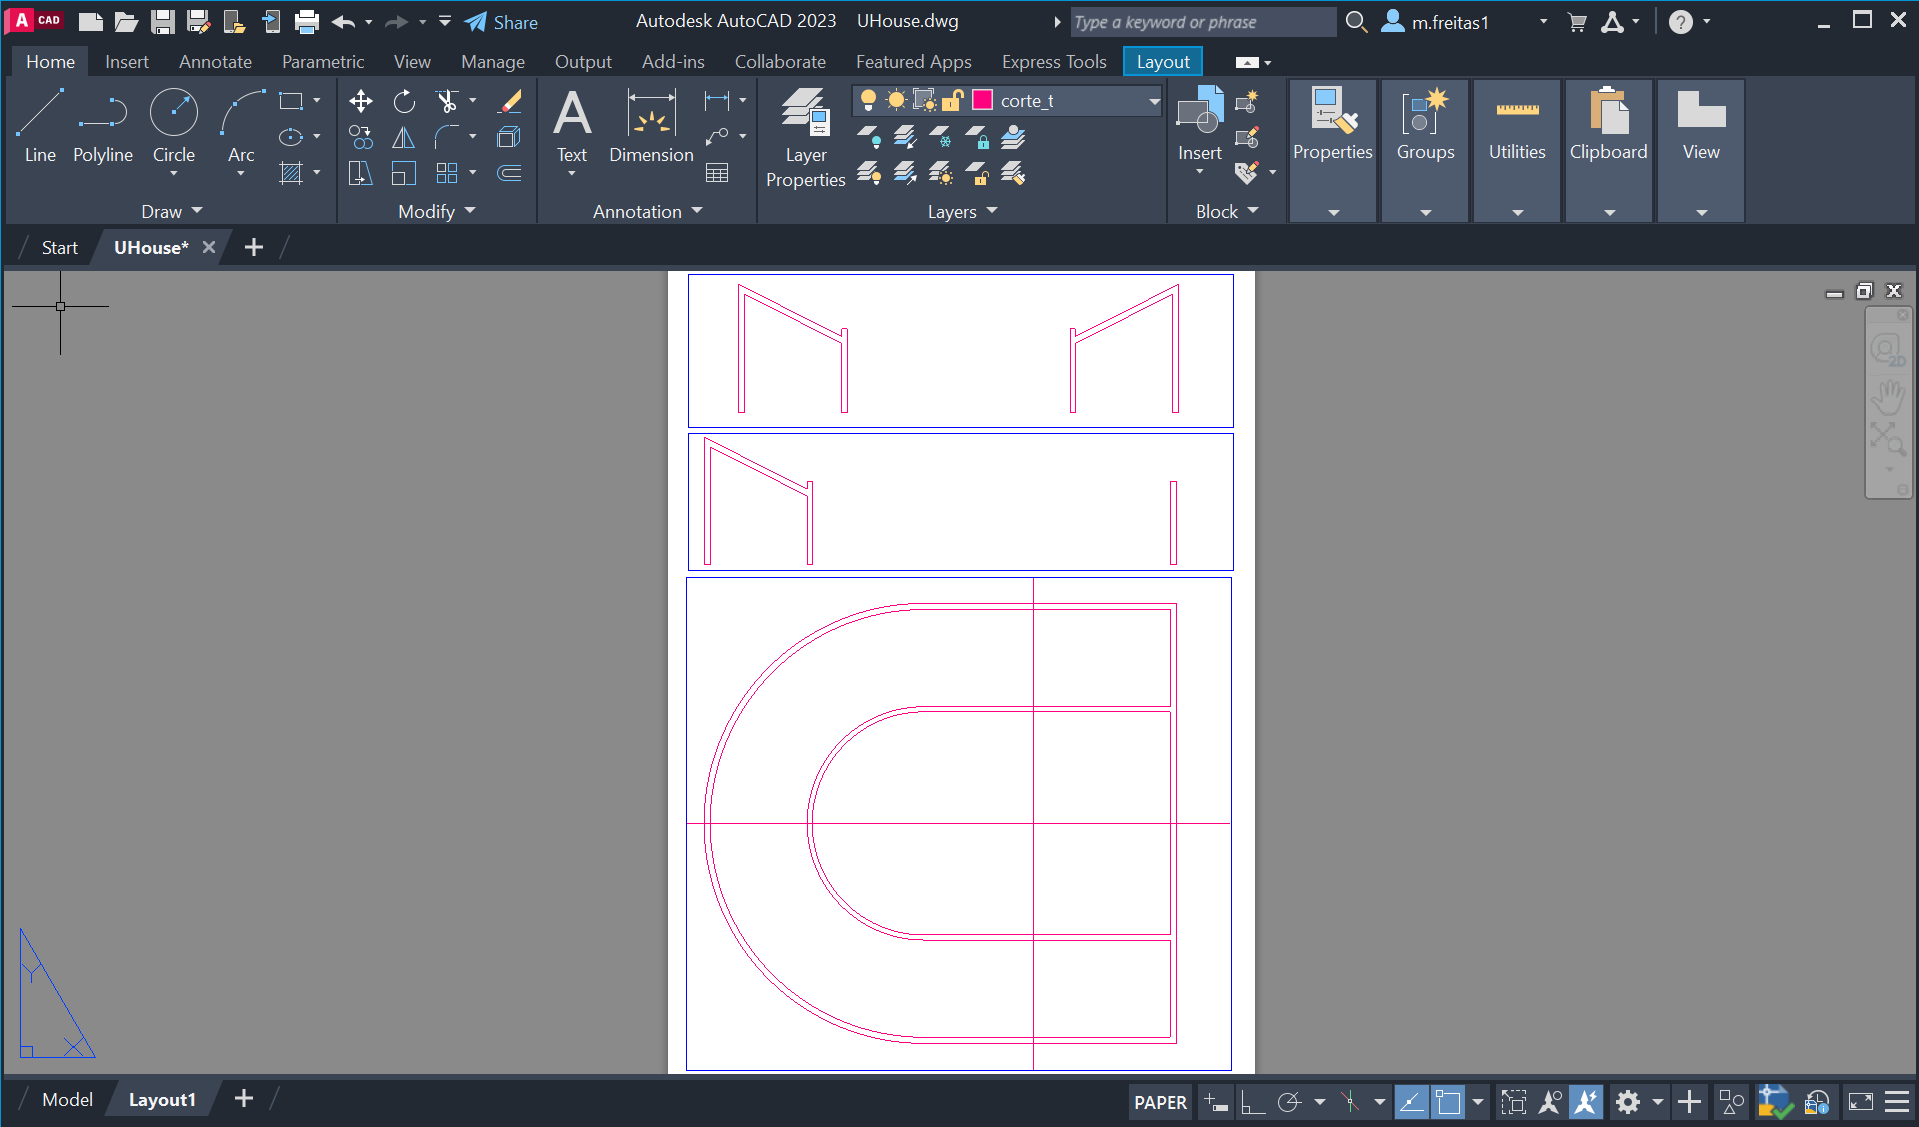Toggle PAPER space mode in status bar
The height and width of the screenshot is (1127, 1919).
1160,1102
